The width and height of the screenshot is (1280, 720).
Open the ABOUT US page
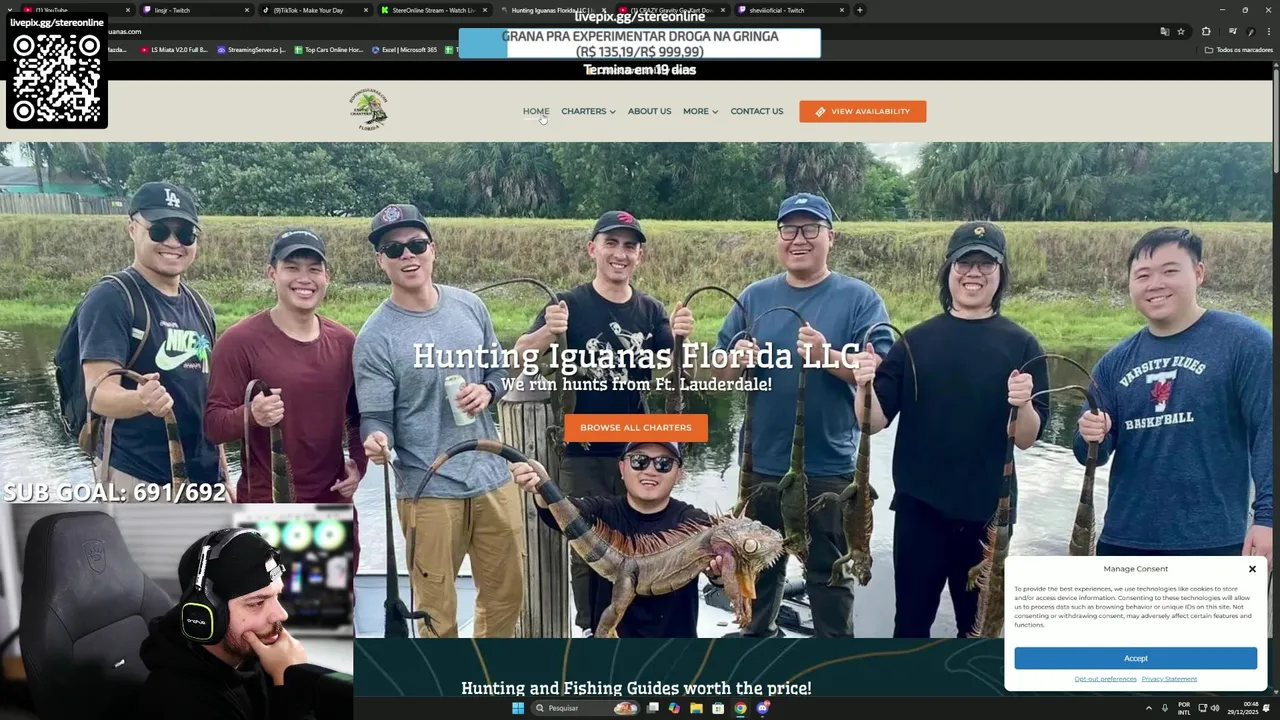point(649,111)
